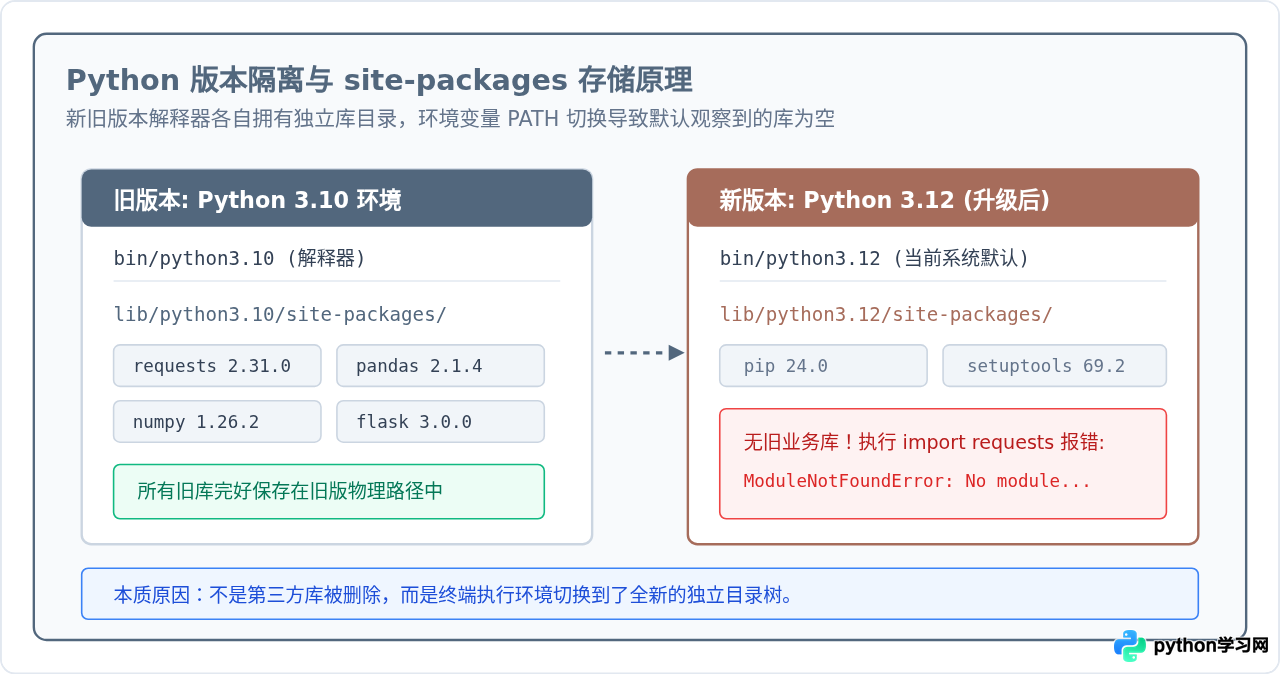Click the 'lib/python3.12/site-packages/' path
The image size is (1280, 674).
tap(886, 314)
